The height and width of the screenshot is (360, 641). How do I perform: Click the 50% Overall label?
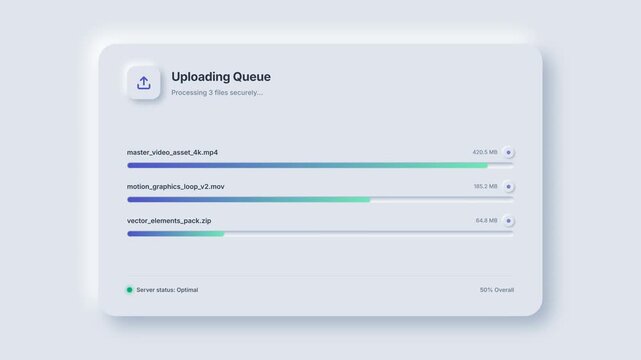[497, 290]
